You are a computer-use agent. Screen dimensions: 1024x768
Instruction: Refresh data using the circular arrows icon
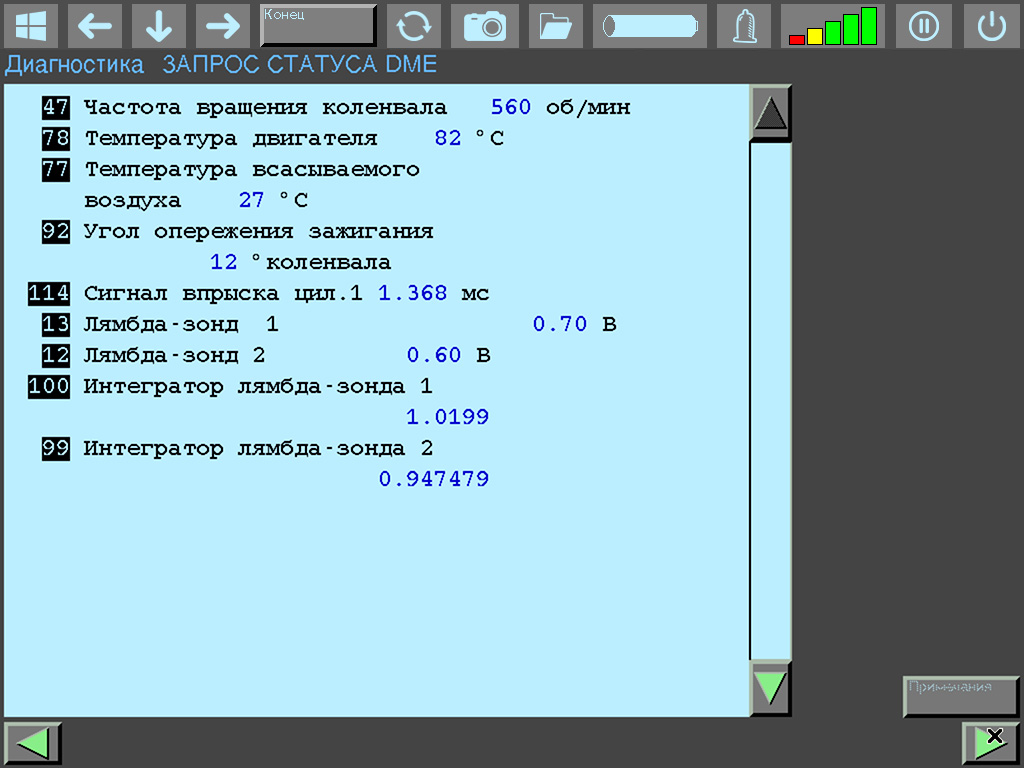coord(414,26)
